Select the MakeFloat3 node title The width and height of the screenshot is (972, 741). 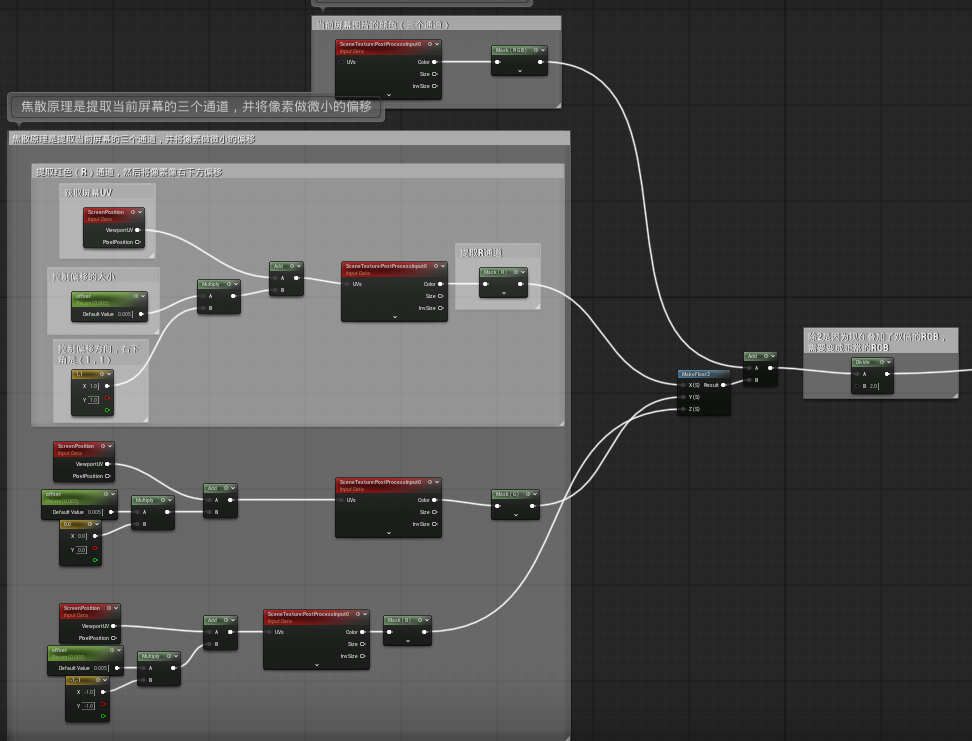click(696, 374)
